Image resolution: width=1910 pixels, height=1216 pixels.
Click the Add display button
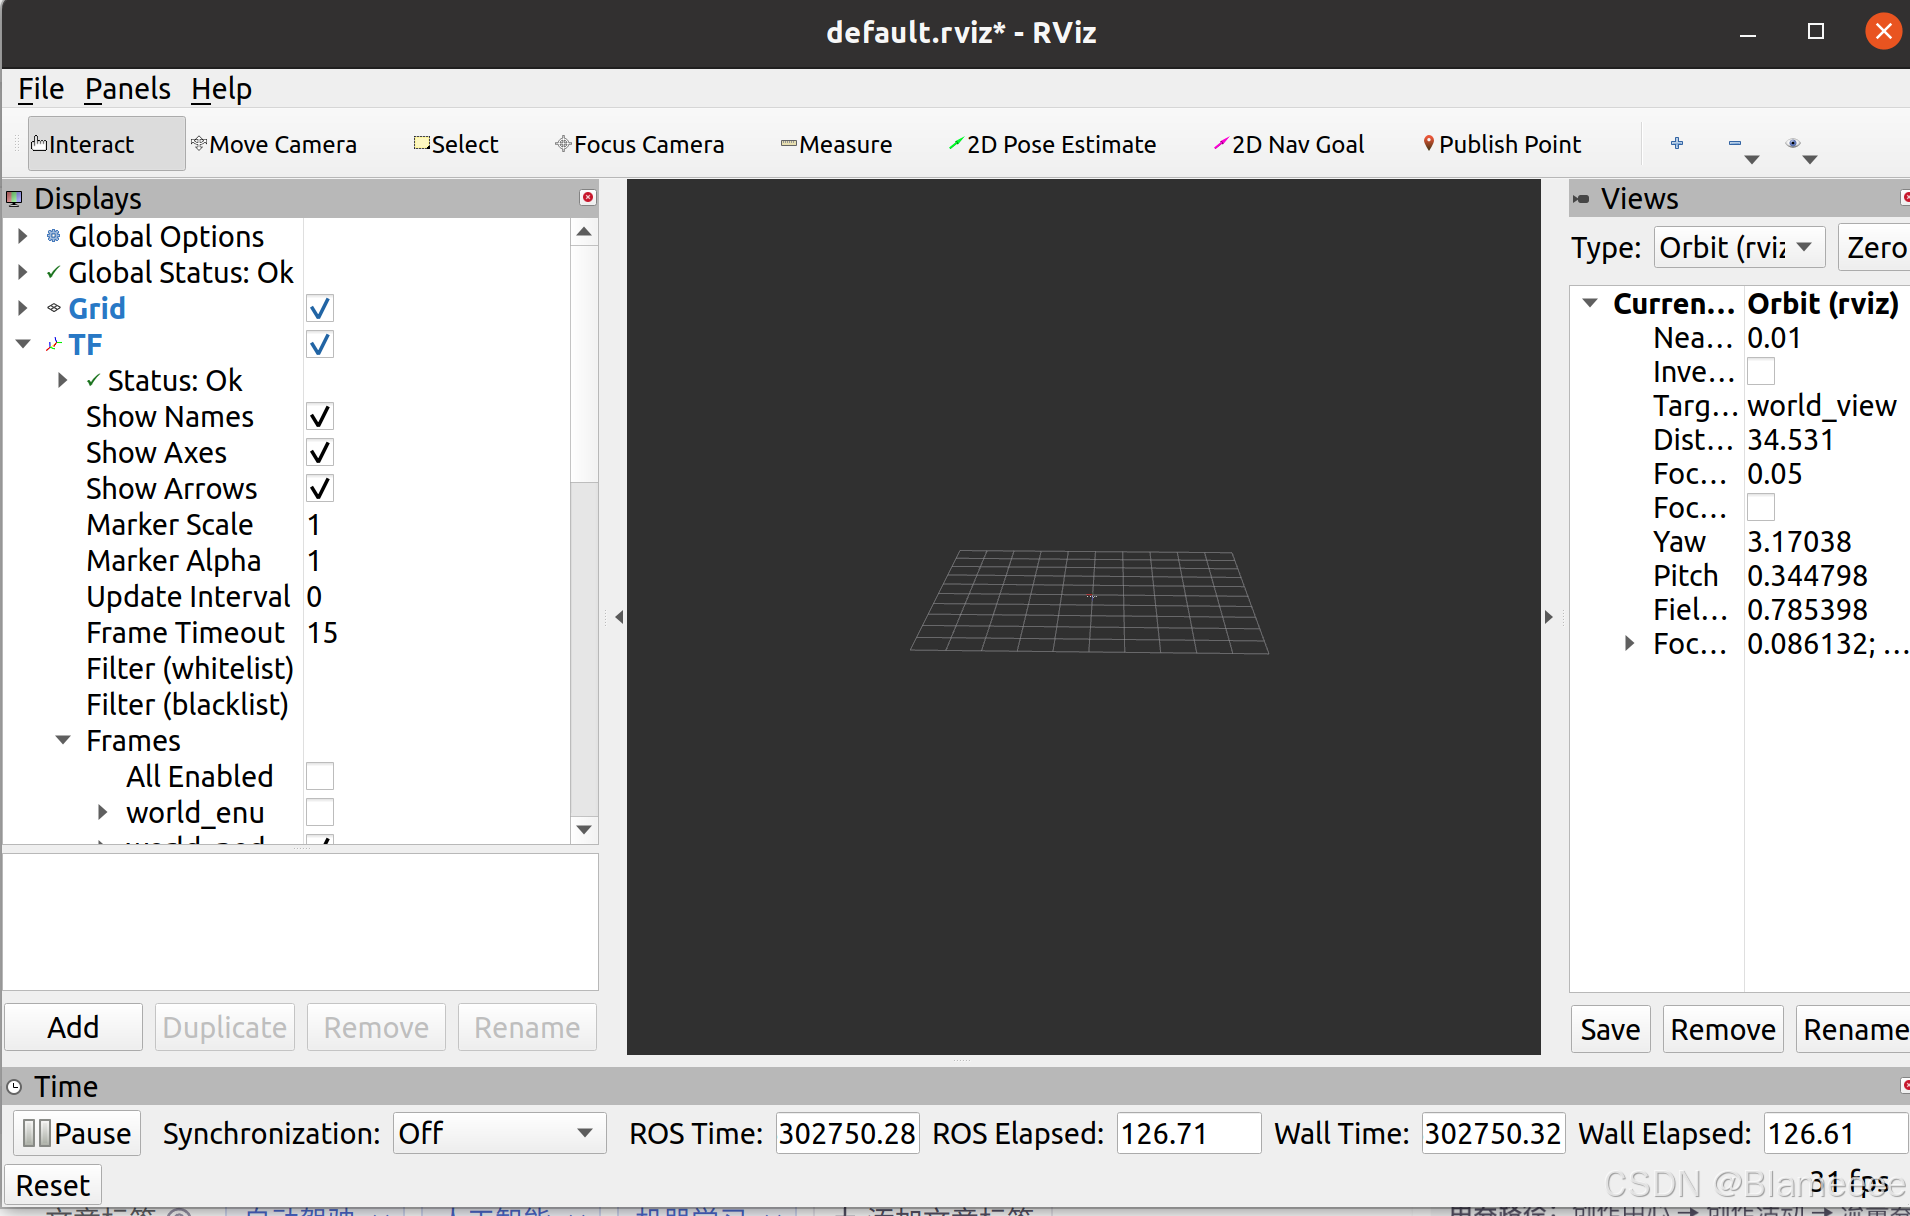click(73, 1027)
